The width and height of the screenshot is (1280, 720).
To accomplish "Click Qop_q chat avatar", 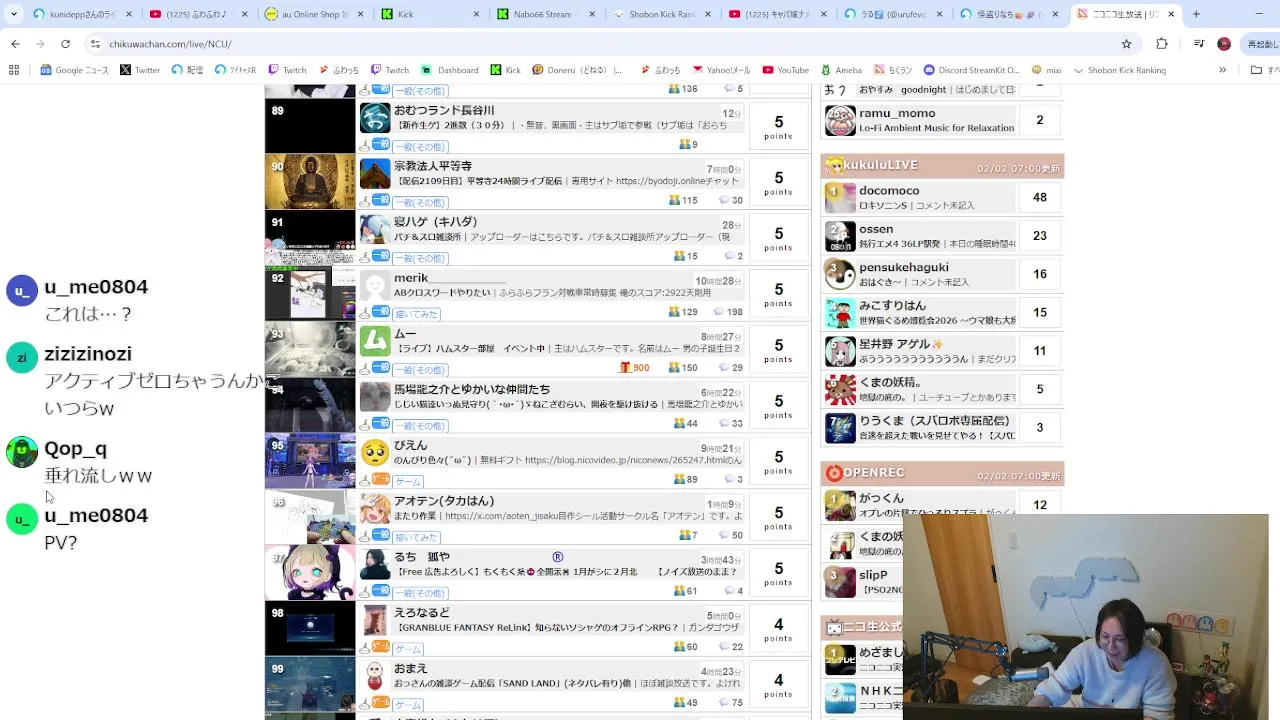I will [x=22, y=452].
